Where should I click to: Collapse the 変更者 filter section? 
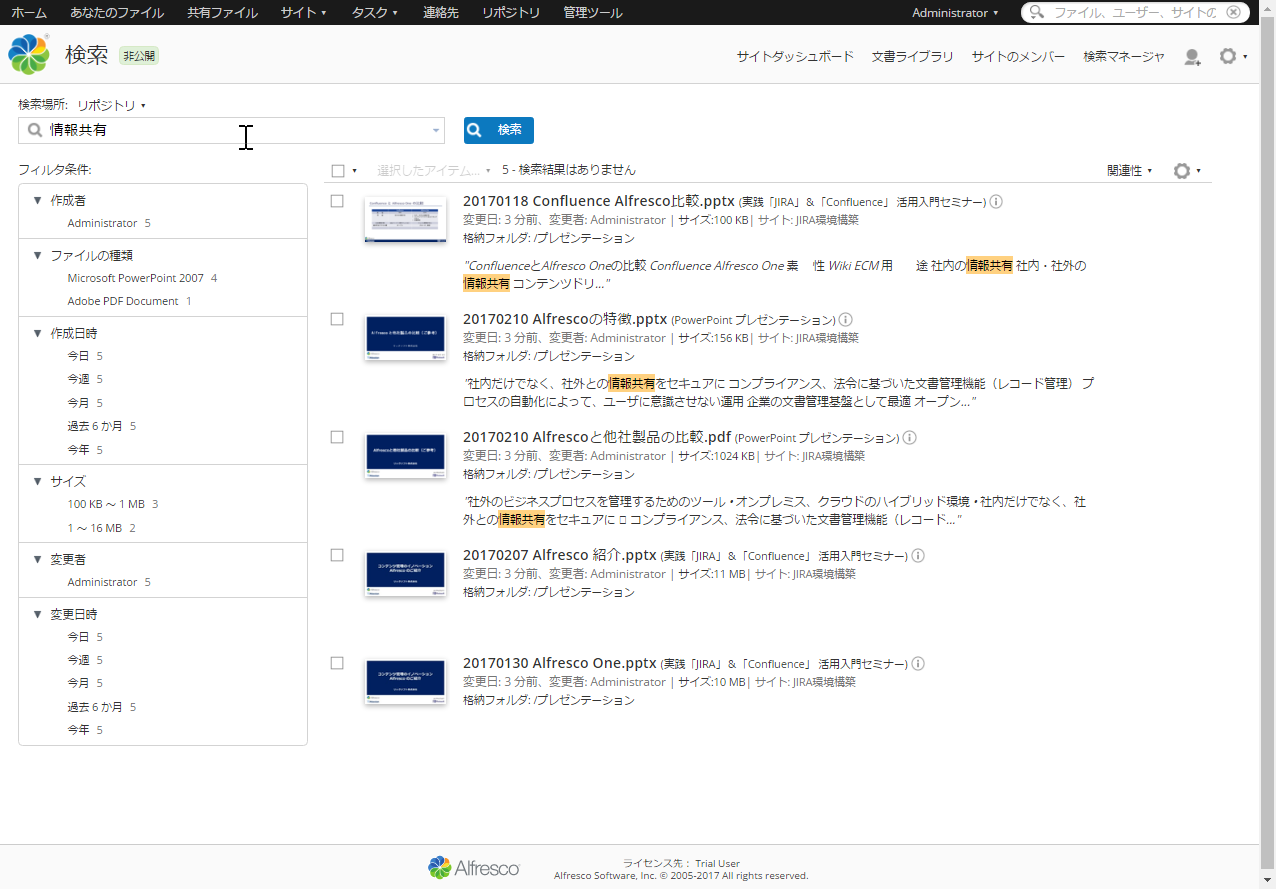(x=38, y=560)
